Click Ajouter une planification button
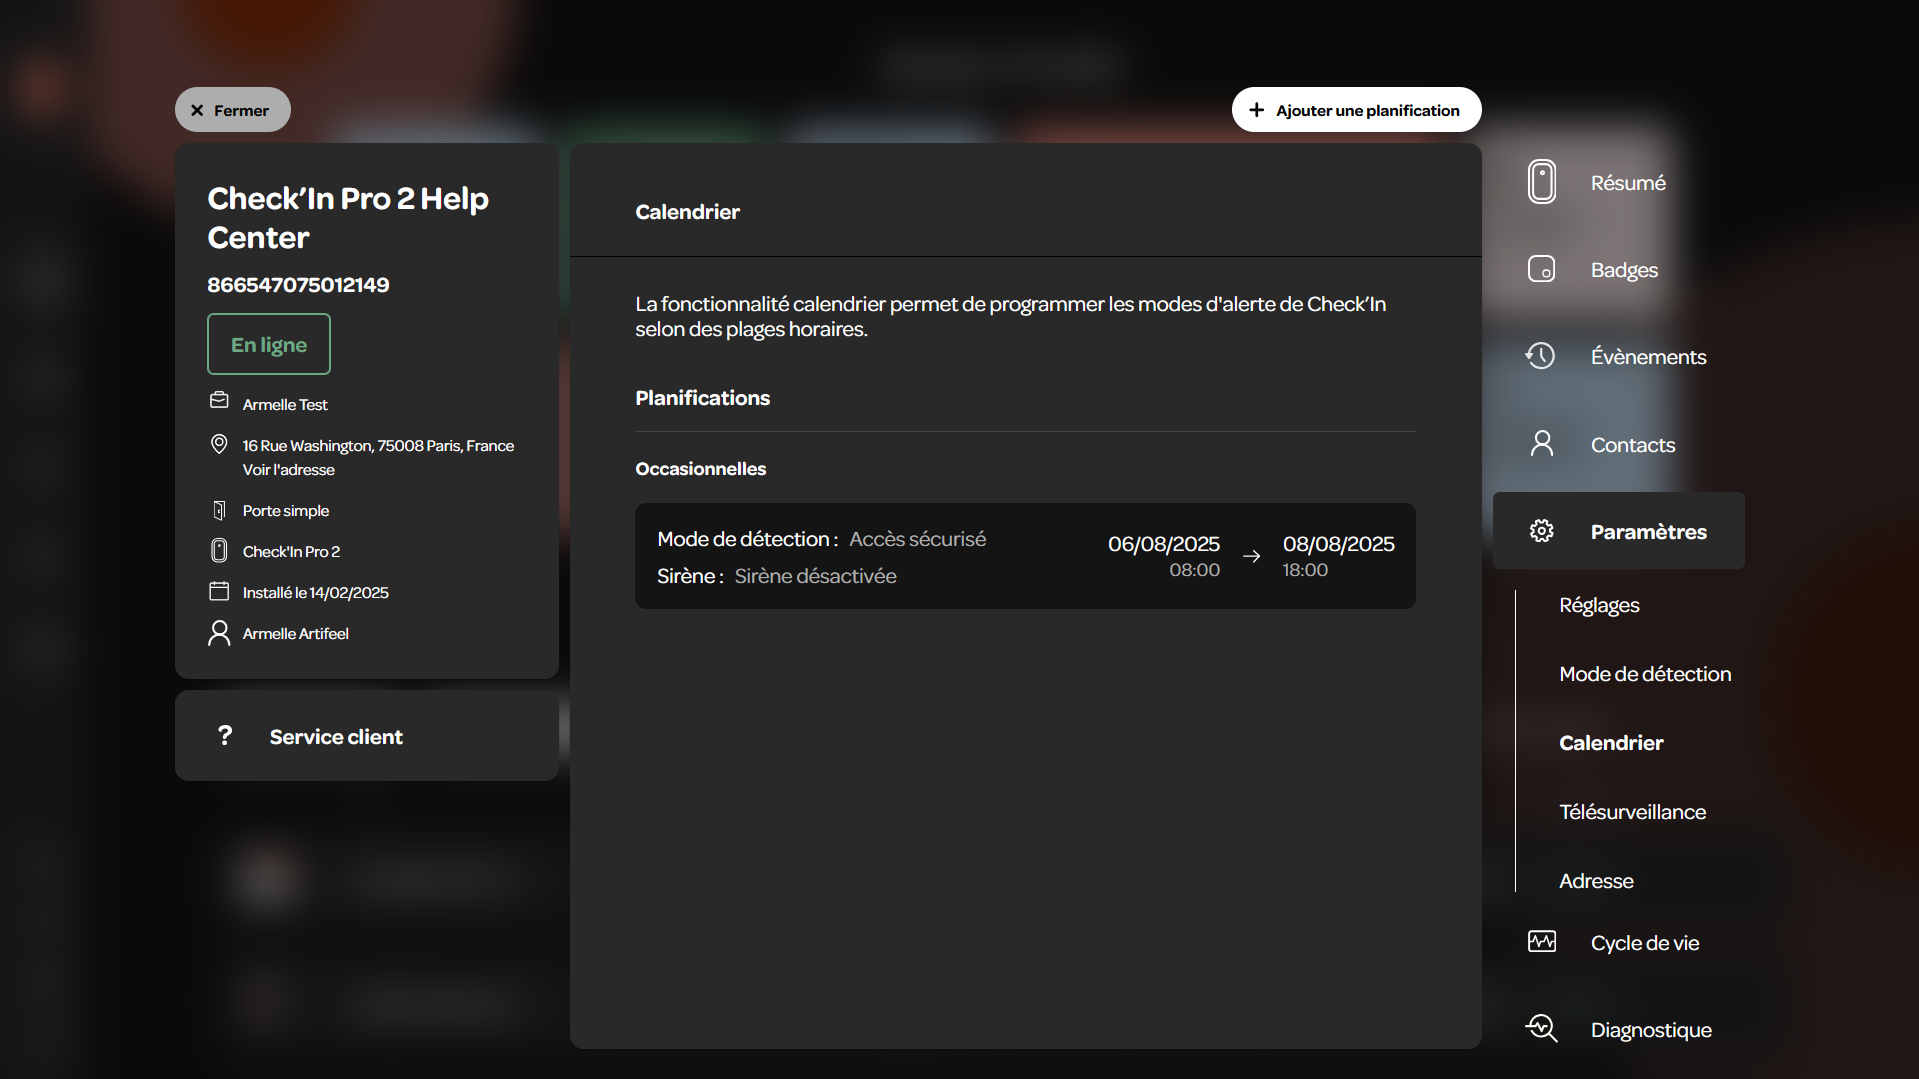 click(1356, 110)
